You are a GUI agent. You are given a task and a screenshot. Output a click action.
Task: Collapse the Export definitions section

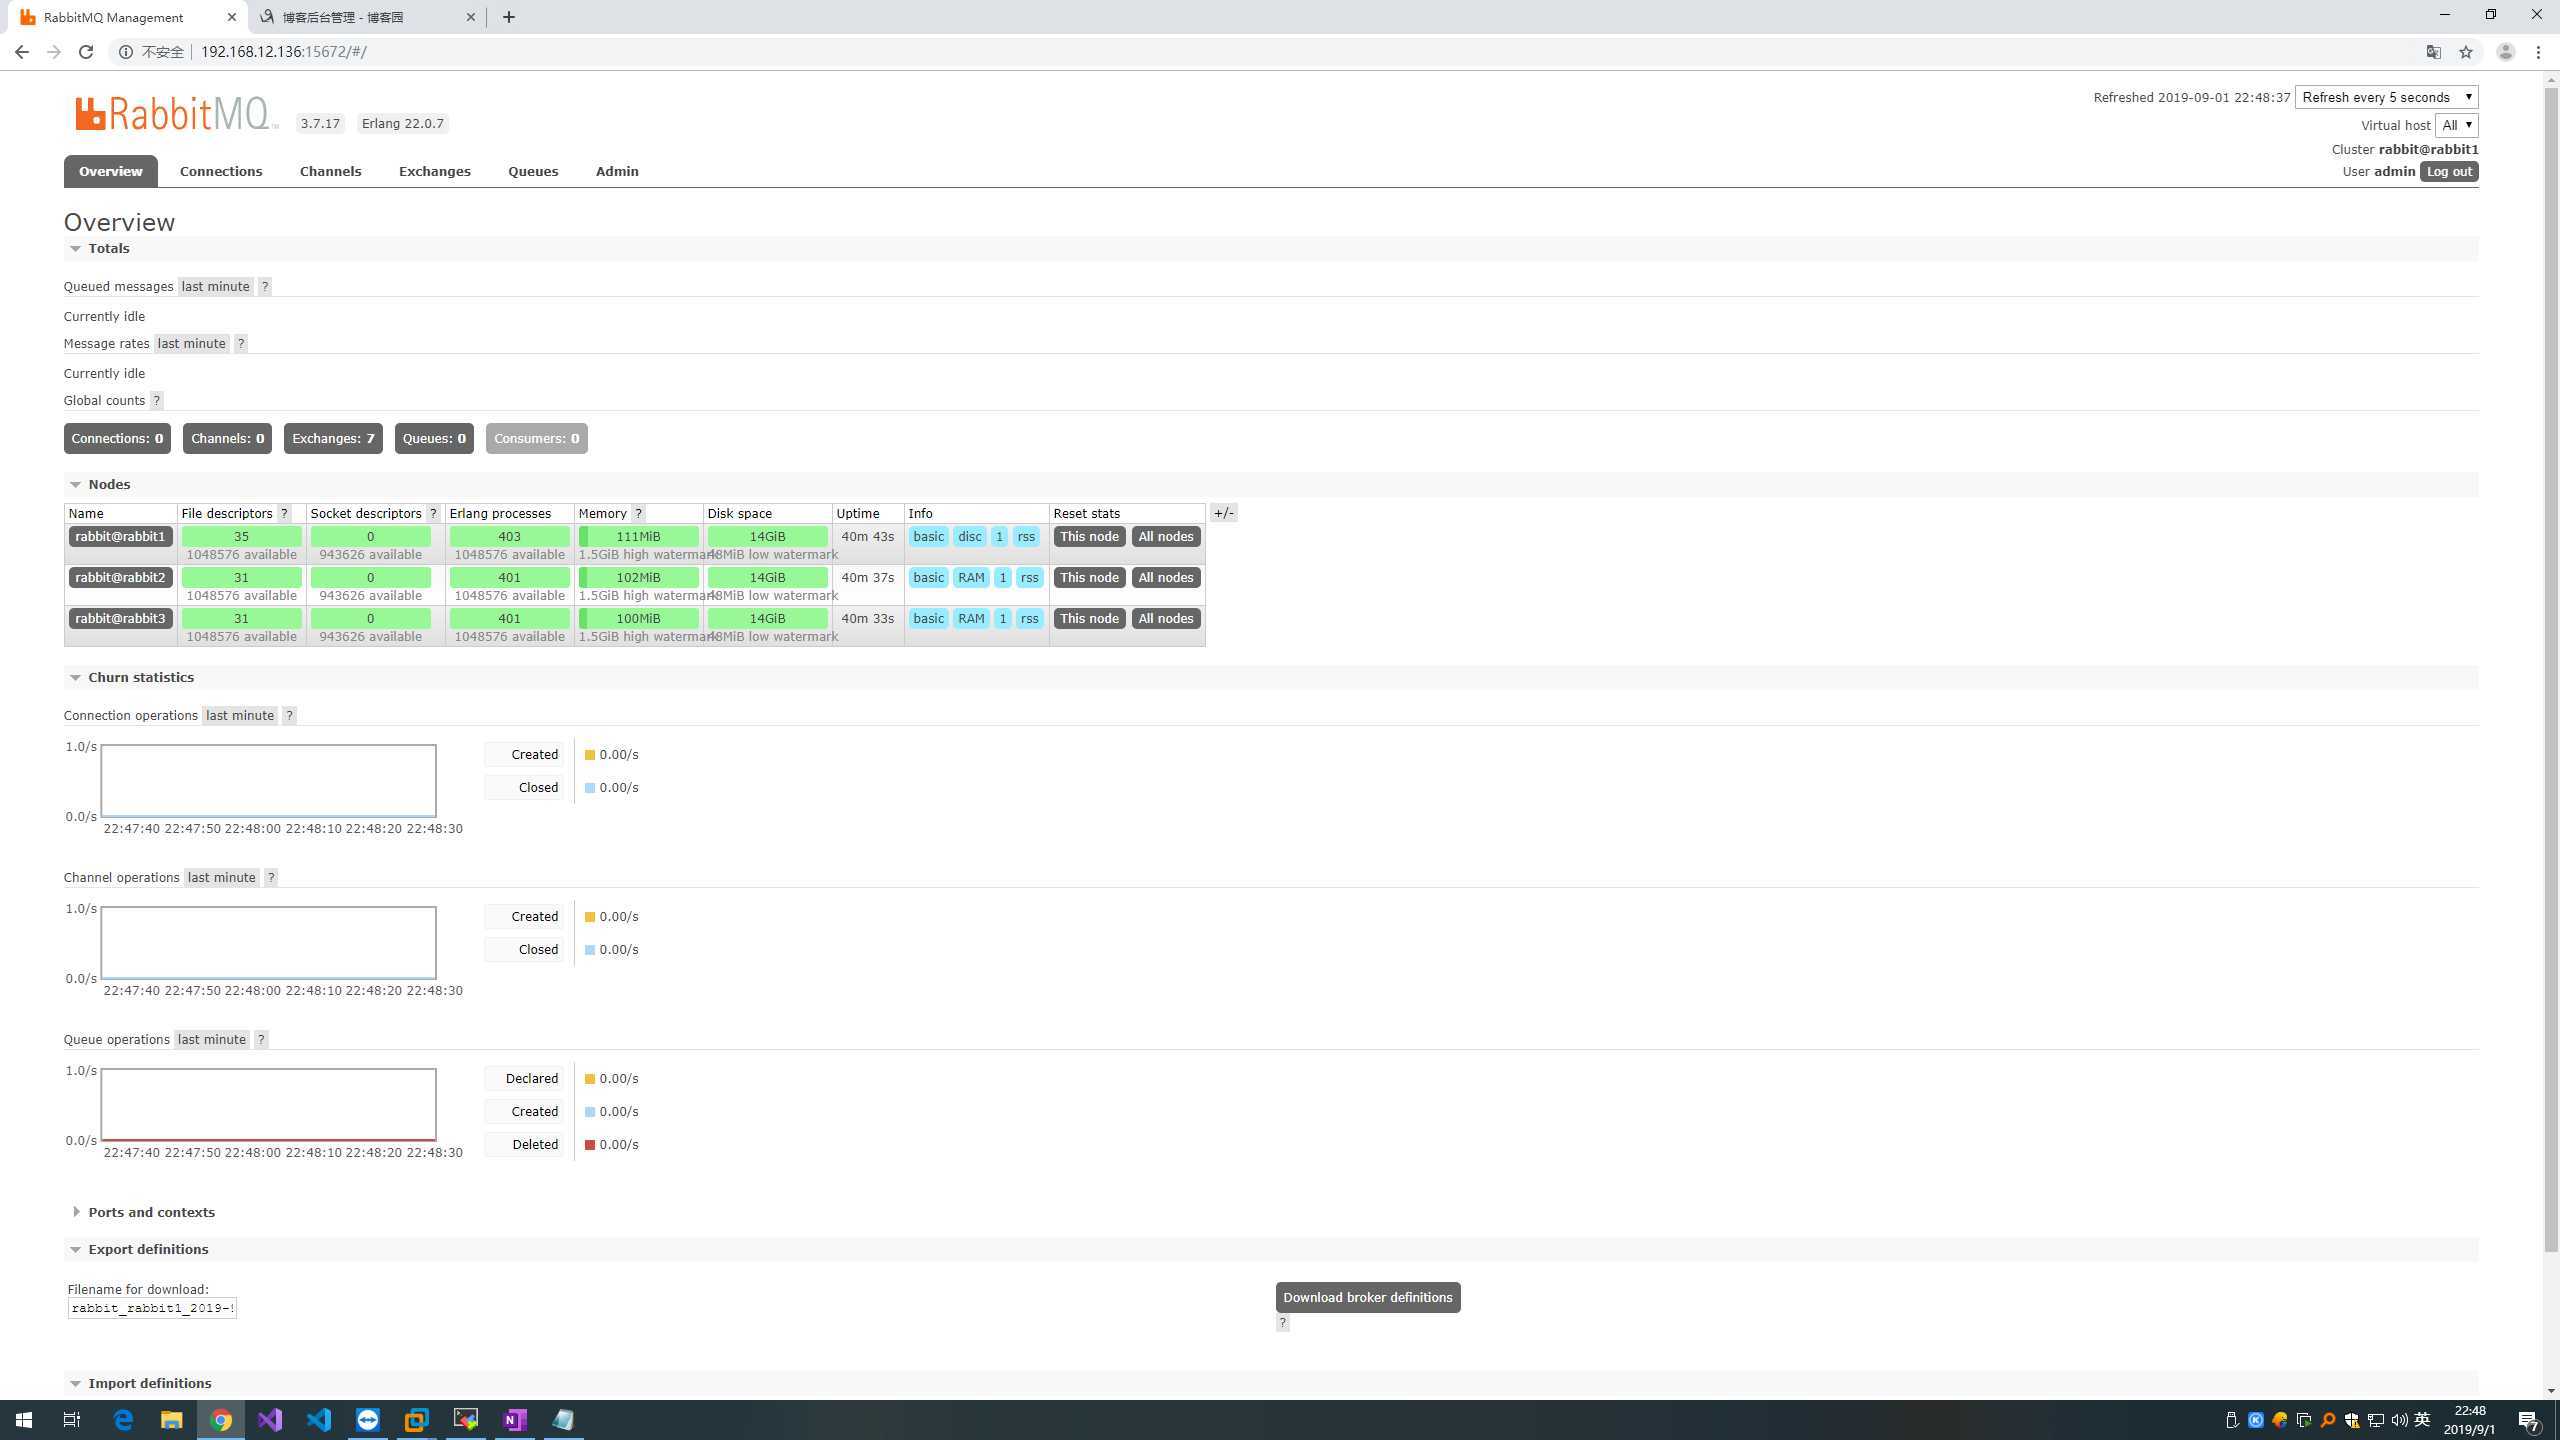click(x=138, y=1250)
